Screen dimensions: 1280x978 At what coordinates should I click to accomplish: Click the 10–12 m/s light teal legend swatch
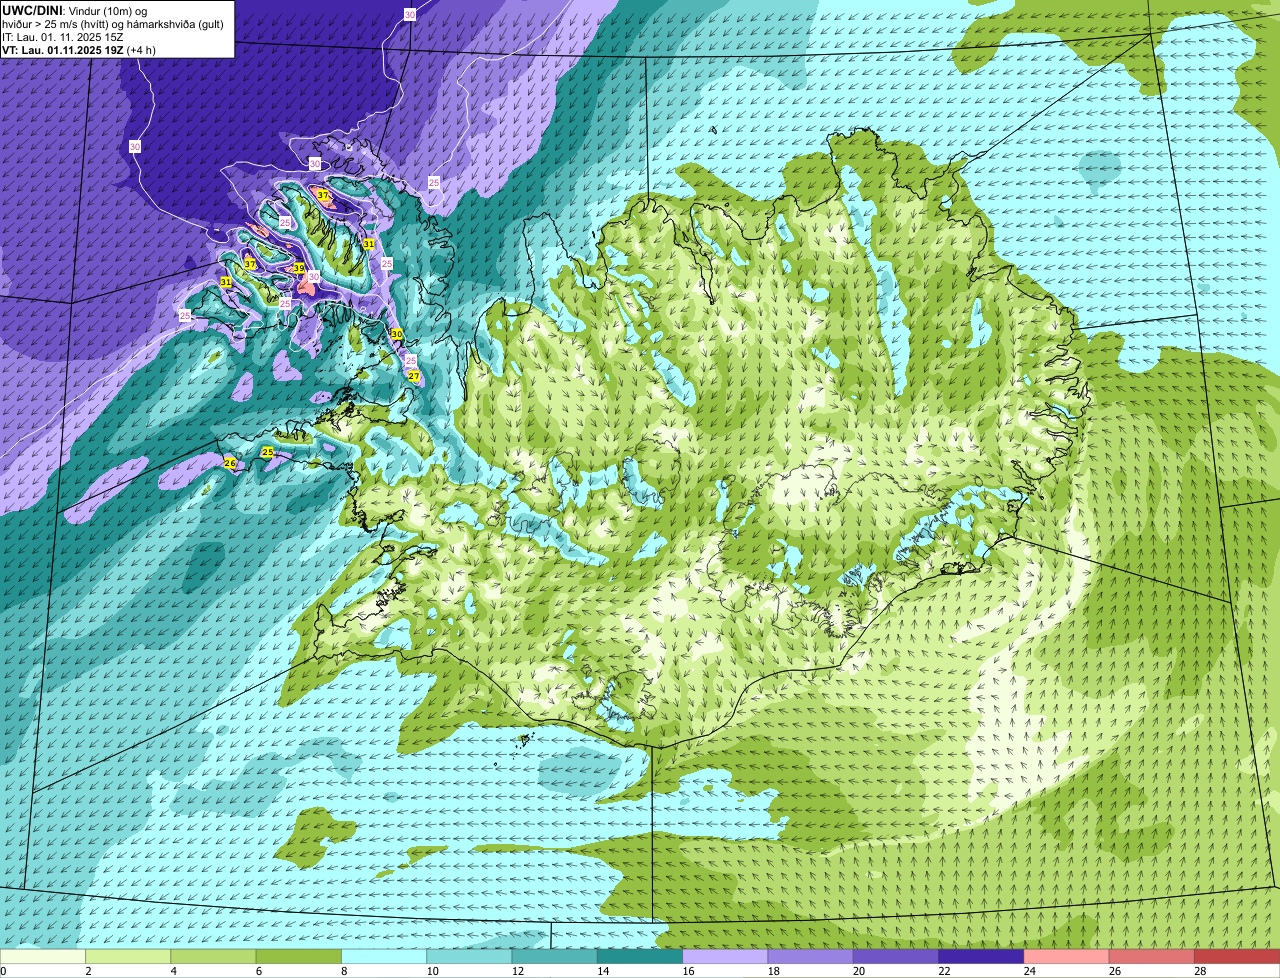469,956
